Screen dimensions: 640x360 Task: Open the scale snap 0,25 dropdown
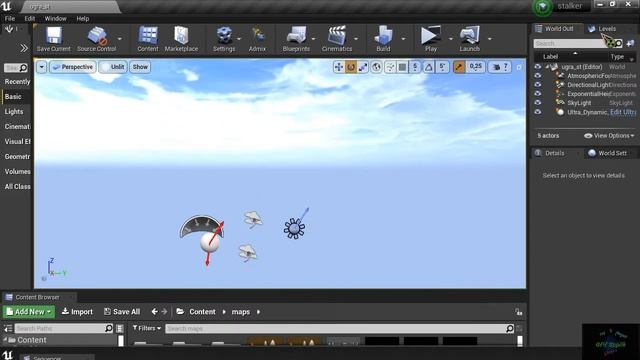[x=476, y=67]
